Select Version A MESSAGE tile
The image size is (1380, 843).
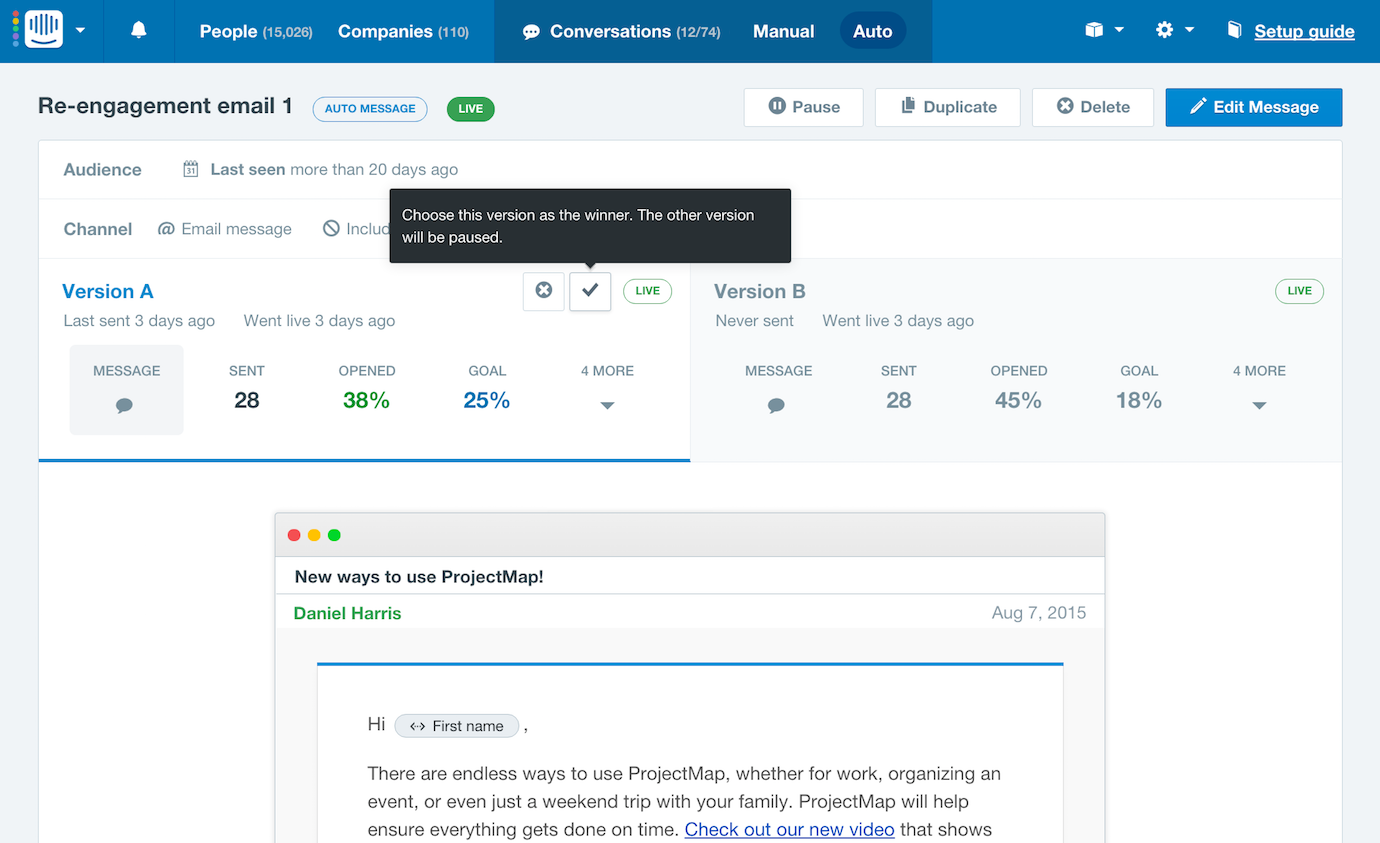(126, 390)
